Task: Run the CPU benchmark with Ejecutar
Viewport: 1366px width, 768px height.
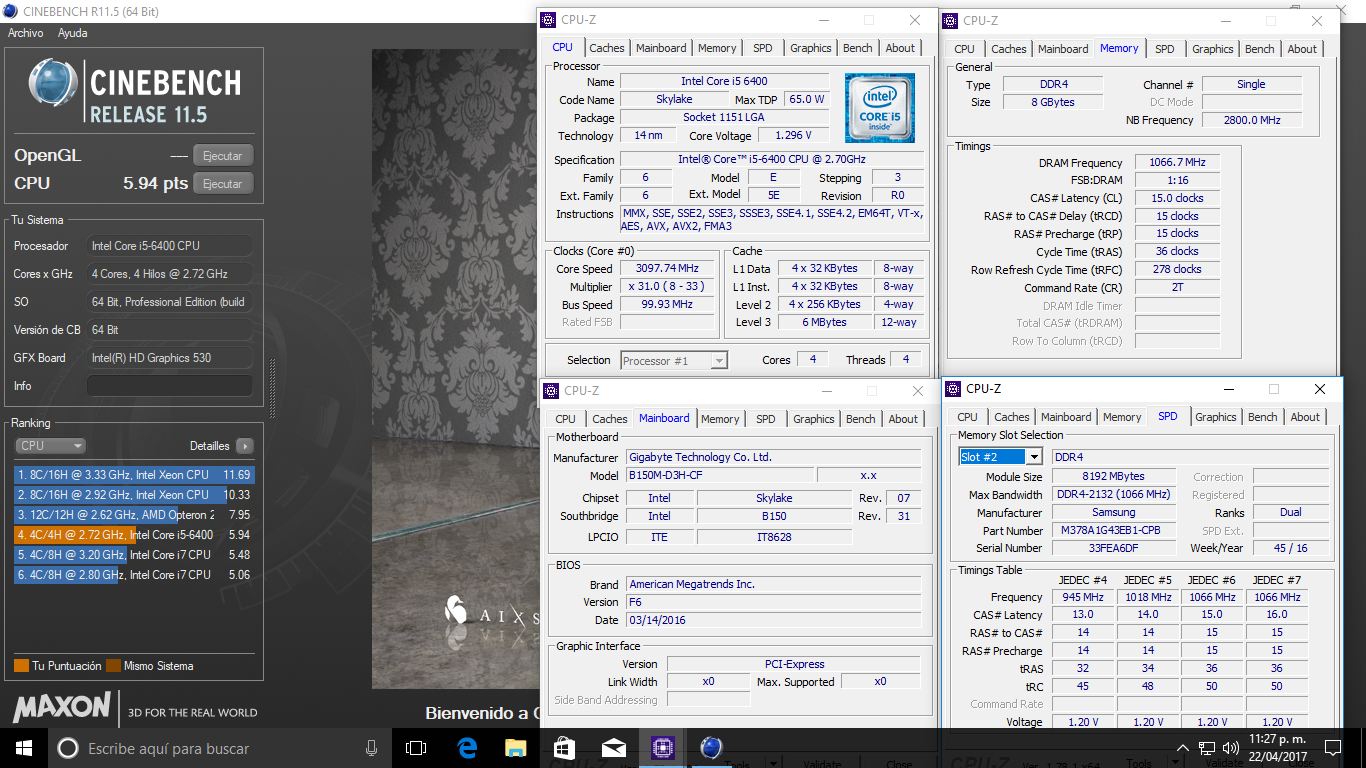Action: tap(223, 184)
